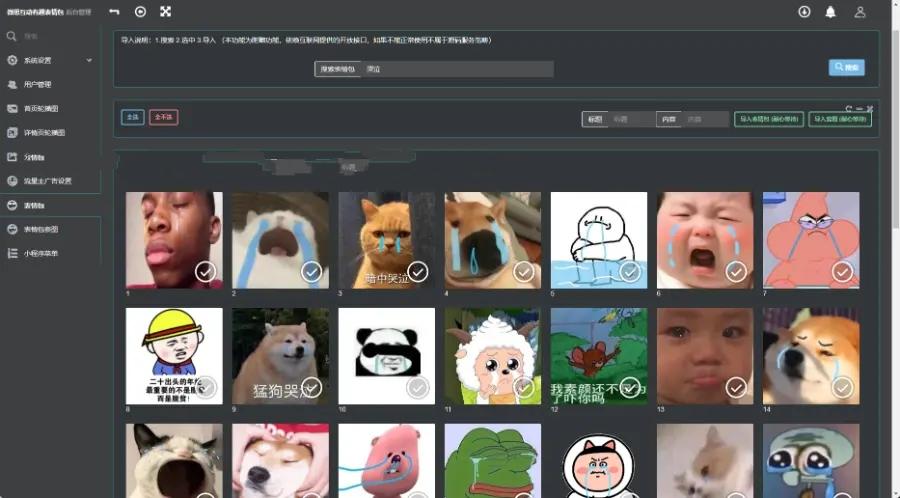This screenshot has height=498, width=900.
Task: Click the screaming grey cat thumbnail
Action: point(174,461)
